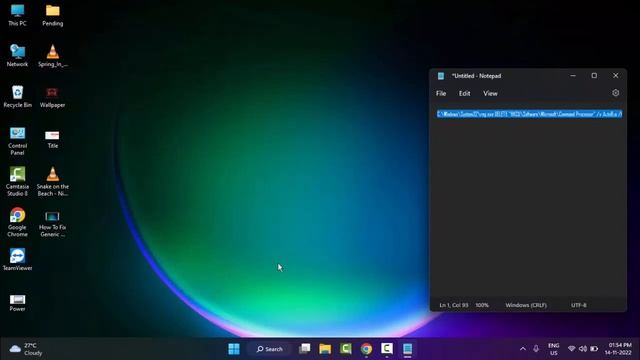Click the 100% zoom status in Notepad

point(482,305)
